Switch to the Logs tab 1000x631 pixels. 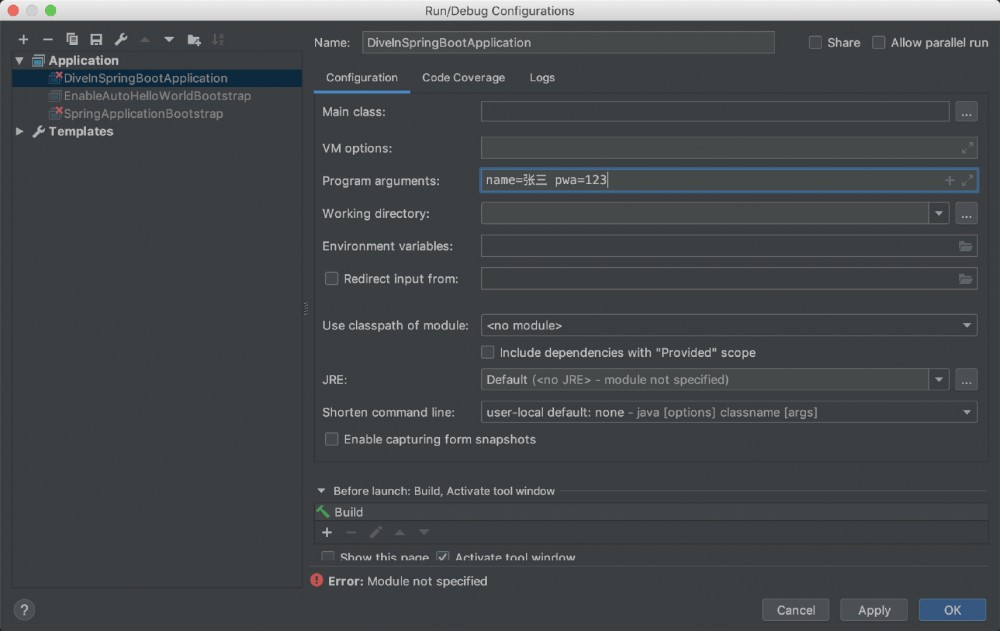542,77
